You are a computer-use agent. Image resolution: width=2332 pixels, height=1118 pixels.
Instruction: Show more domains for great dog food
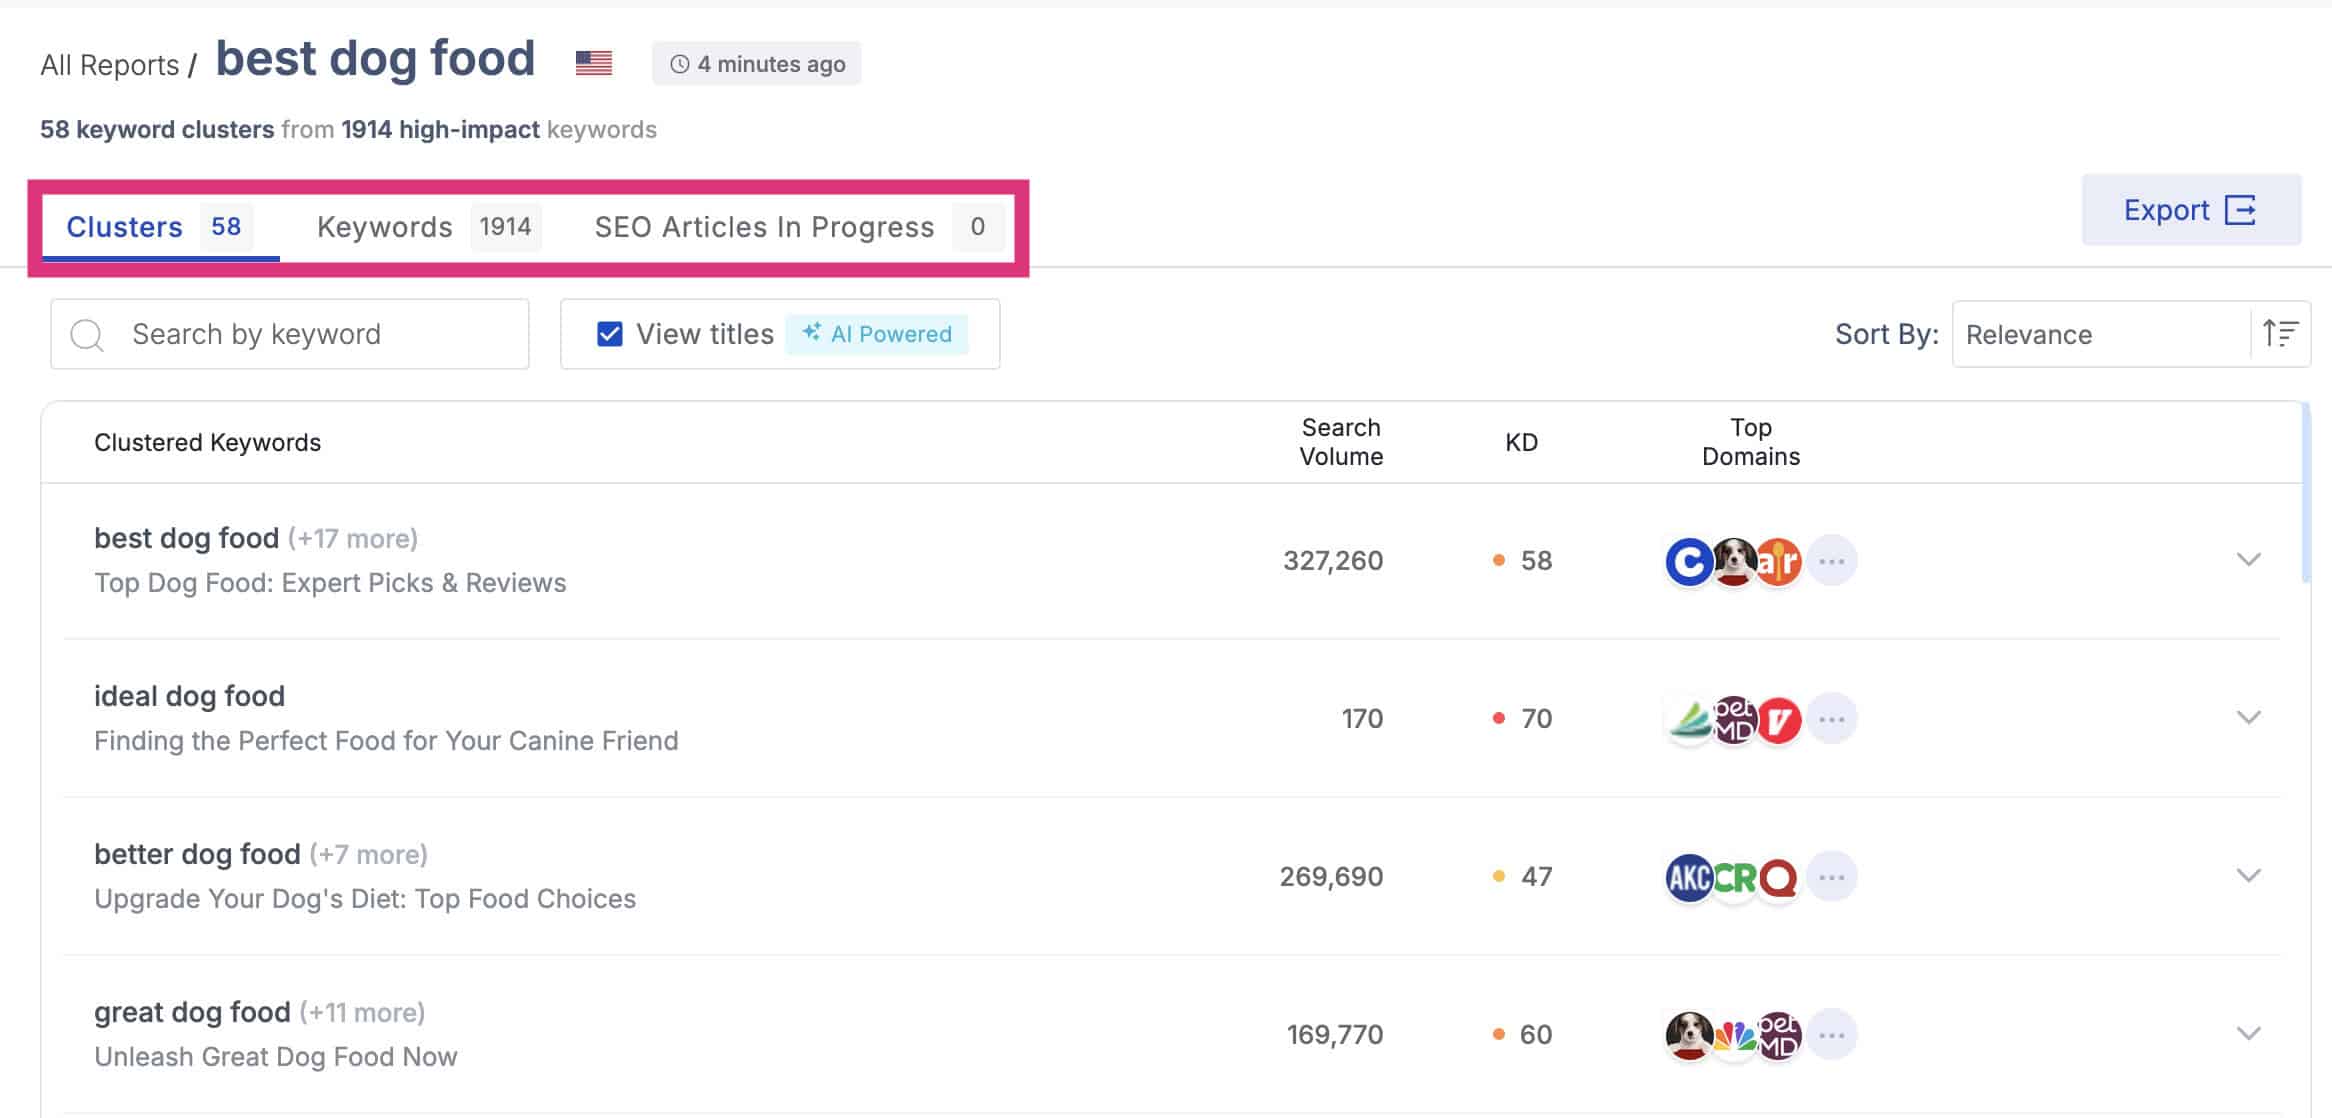pyautogui.click(x=1832, y=1035)
